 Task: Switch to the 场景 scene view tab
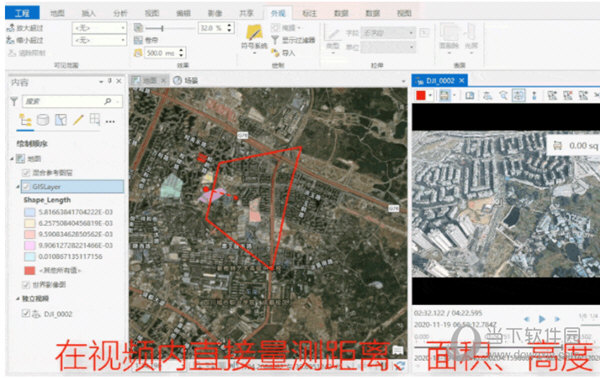186,80
